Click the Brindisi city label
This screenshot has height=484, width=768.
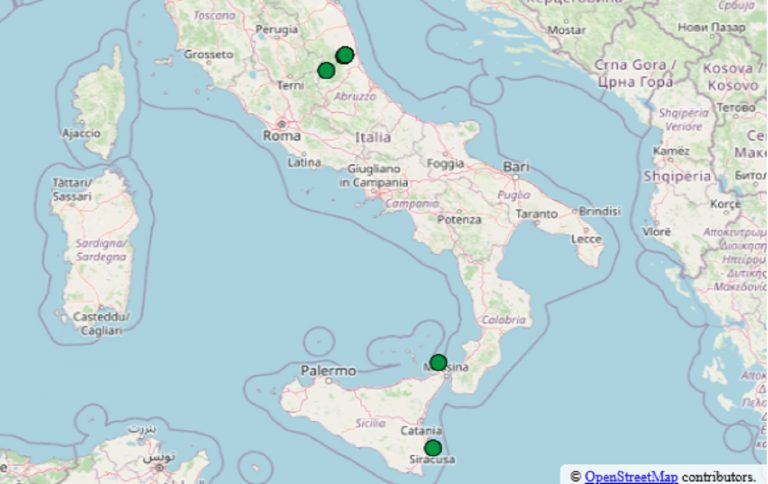tap(599, 212)
